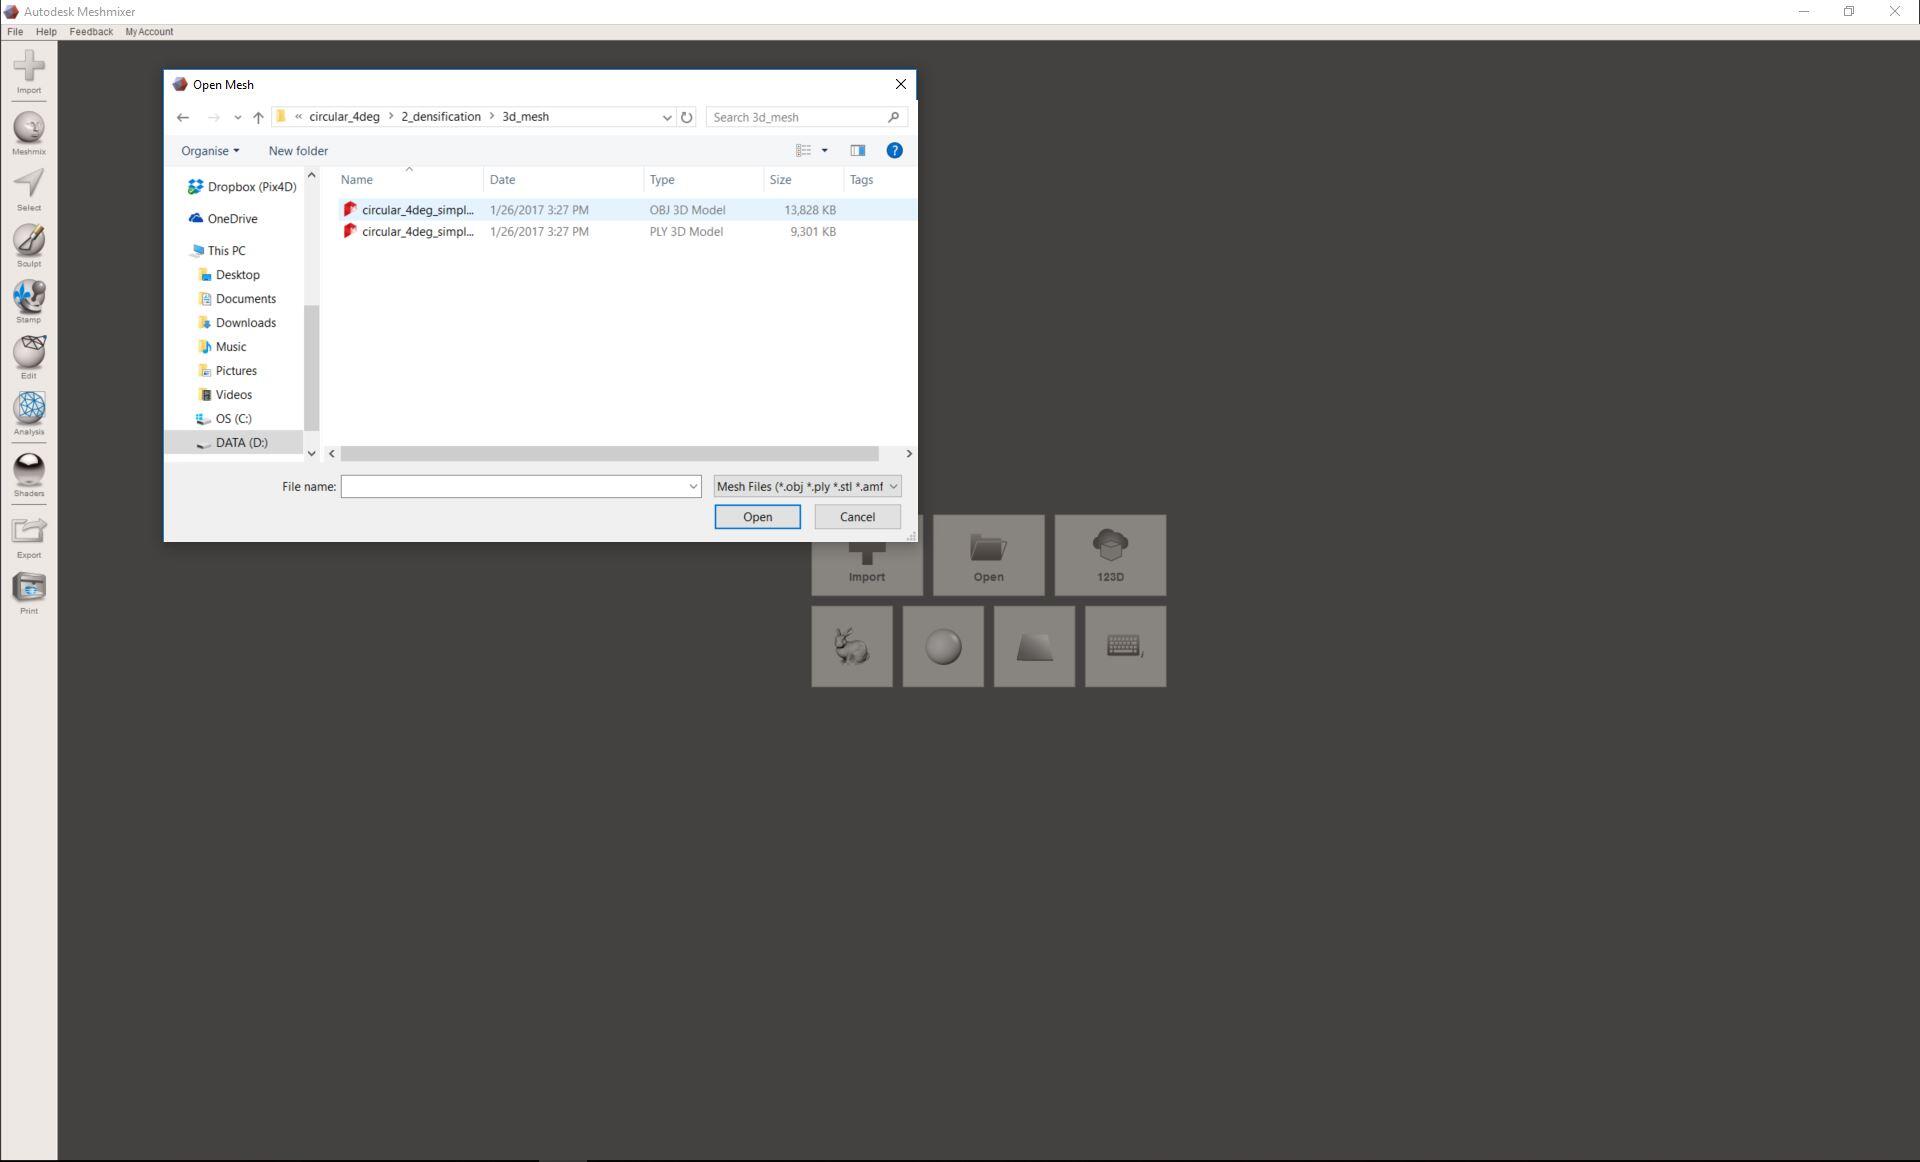Click the 123D cloud tile
The height and width of the screenshot is (1162, 1920).
click(1110, 555)
